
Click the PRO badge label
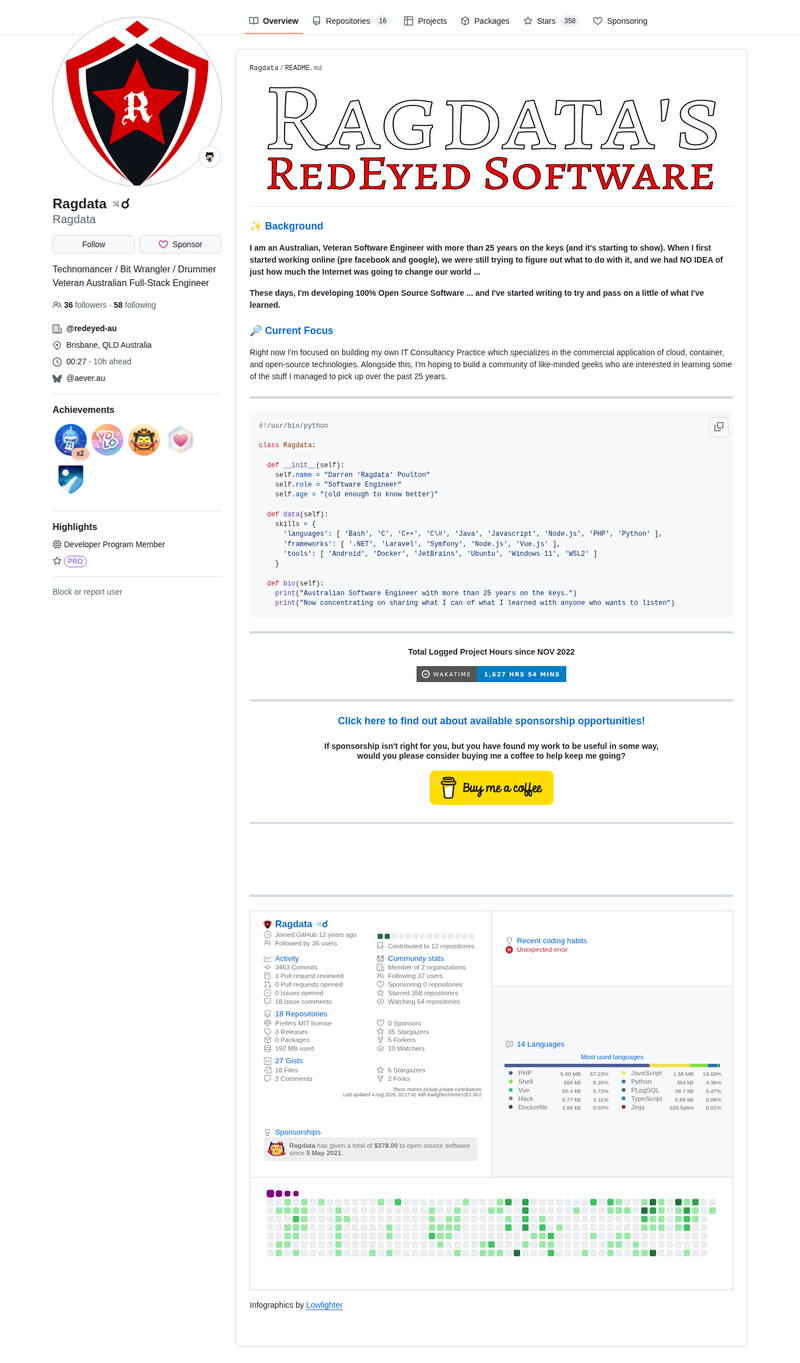pyautogui.click(x=76, y=562)
